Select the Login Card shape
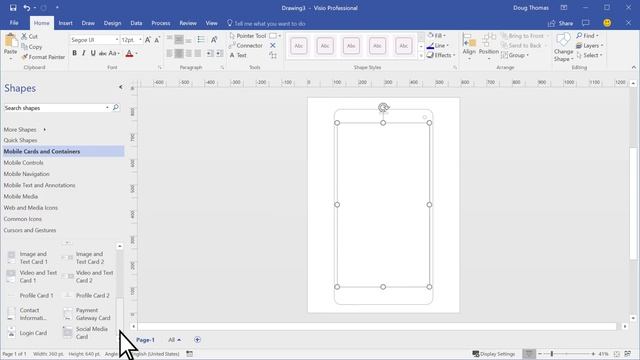 28,333
